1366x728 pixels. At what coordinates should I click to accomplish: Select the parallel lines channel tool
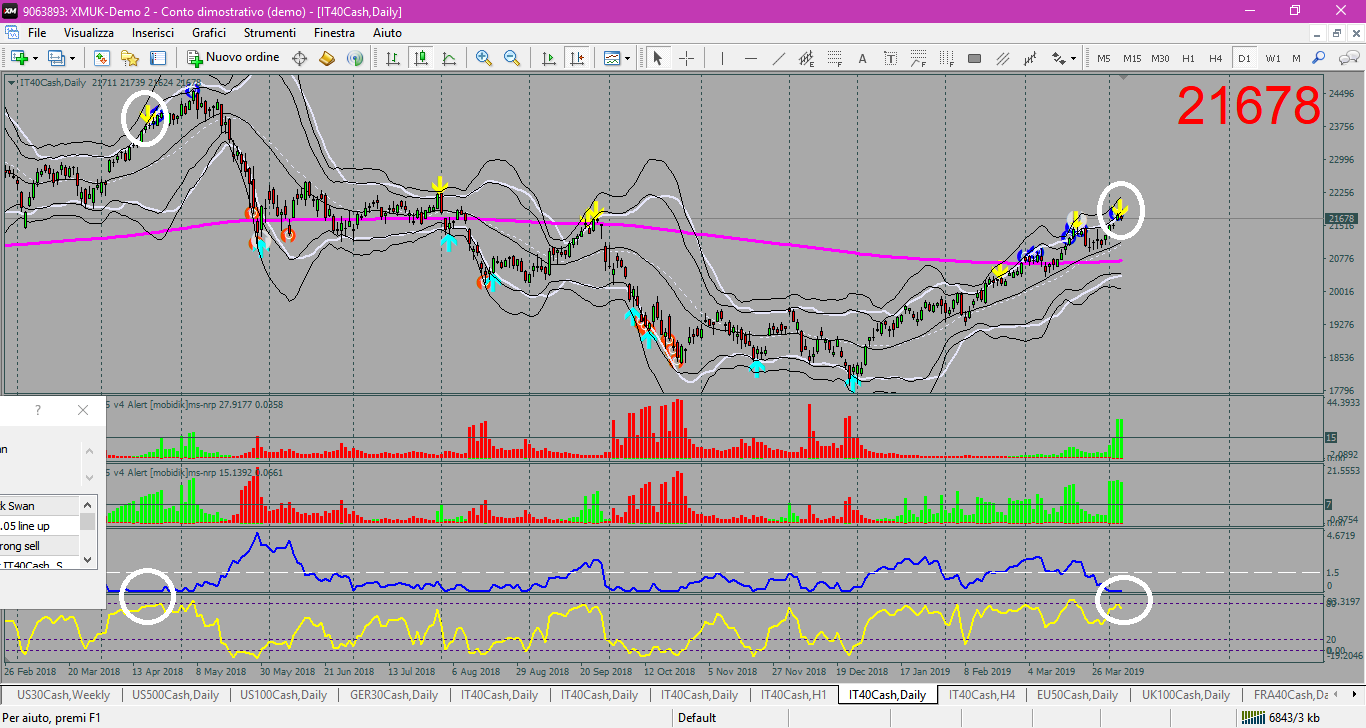(x=1002, y=58)
